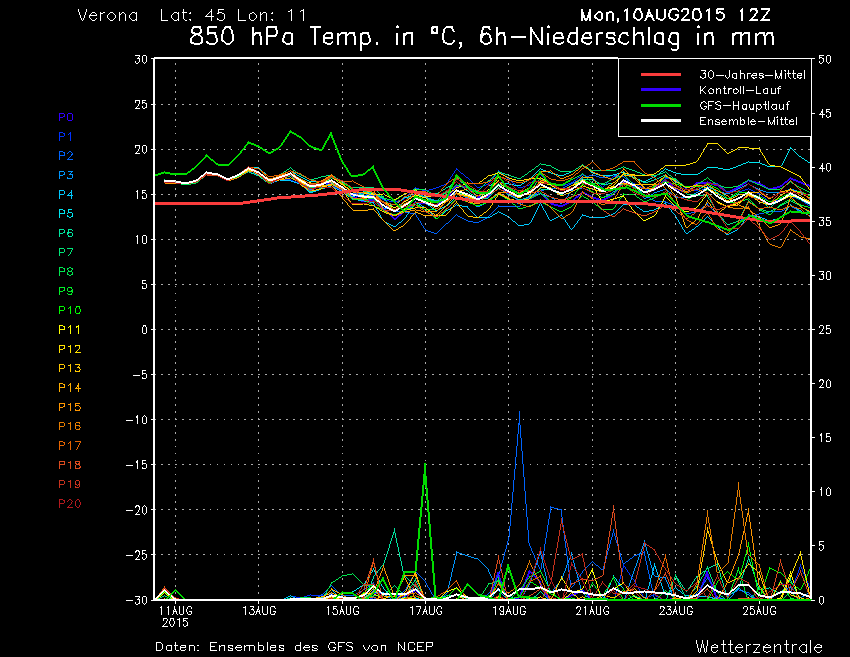Click the P9 member label
Screen dimensions: 850x657
[x=66, y=291]
